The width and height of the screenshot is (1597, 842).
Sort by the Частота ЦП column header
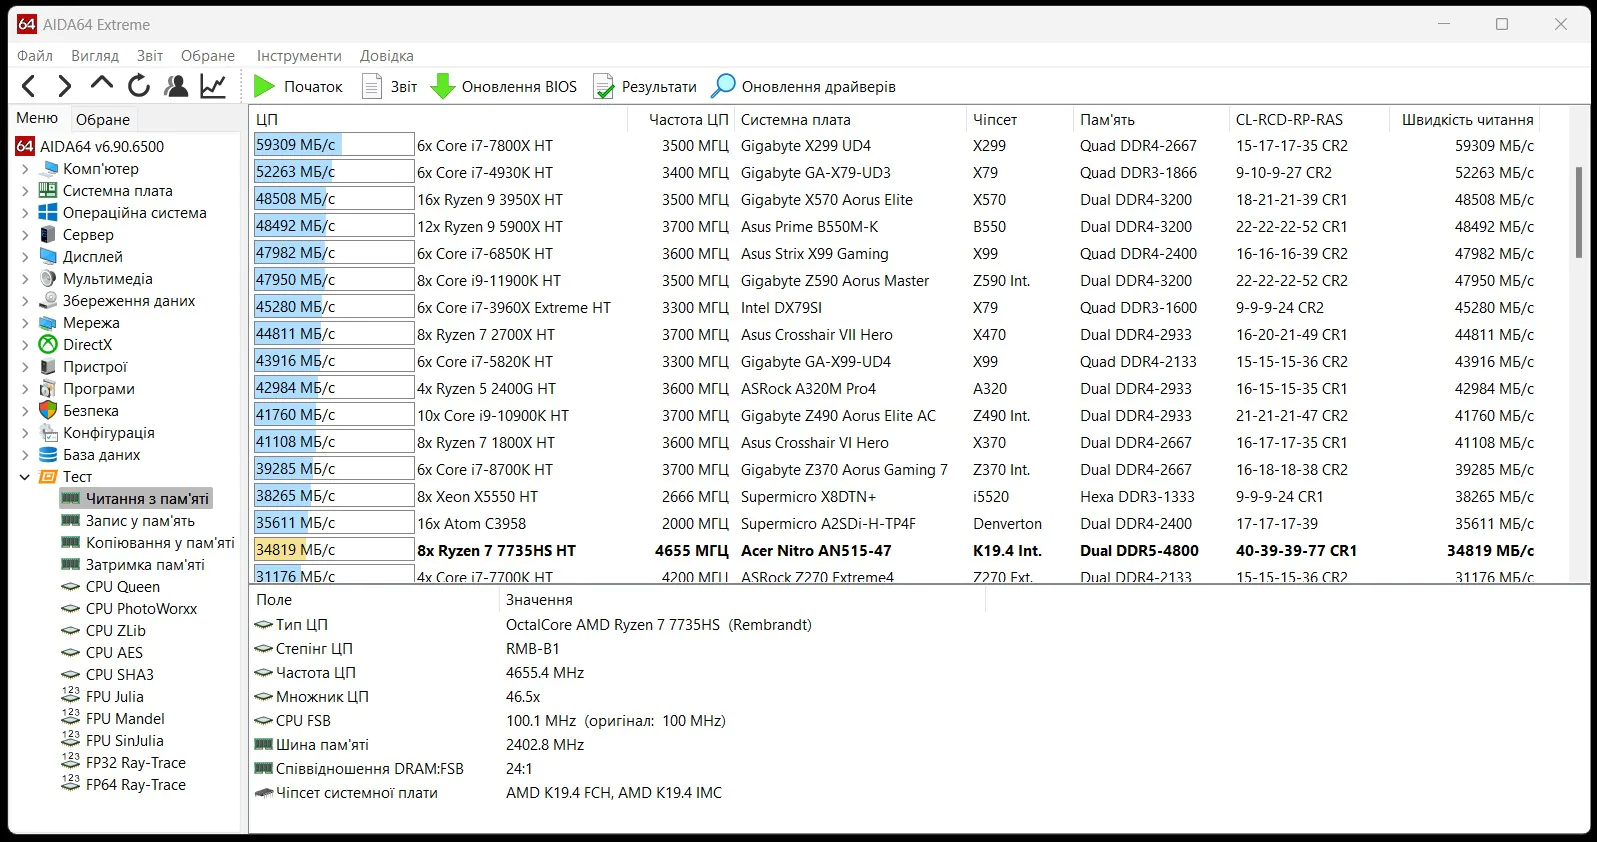(x=681, y=119)
